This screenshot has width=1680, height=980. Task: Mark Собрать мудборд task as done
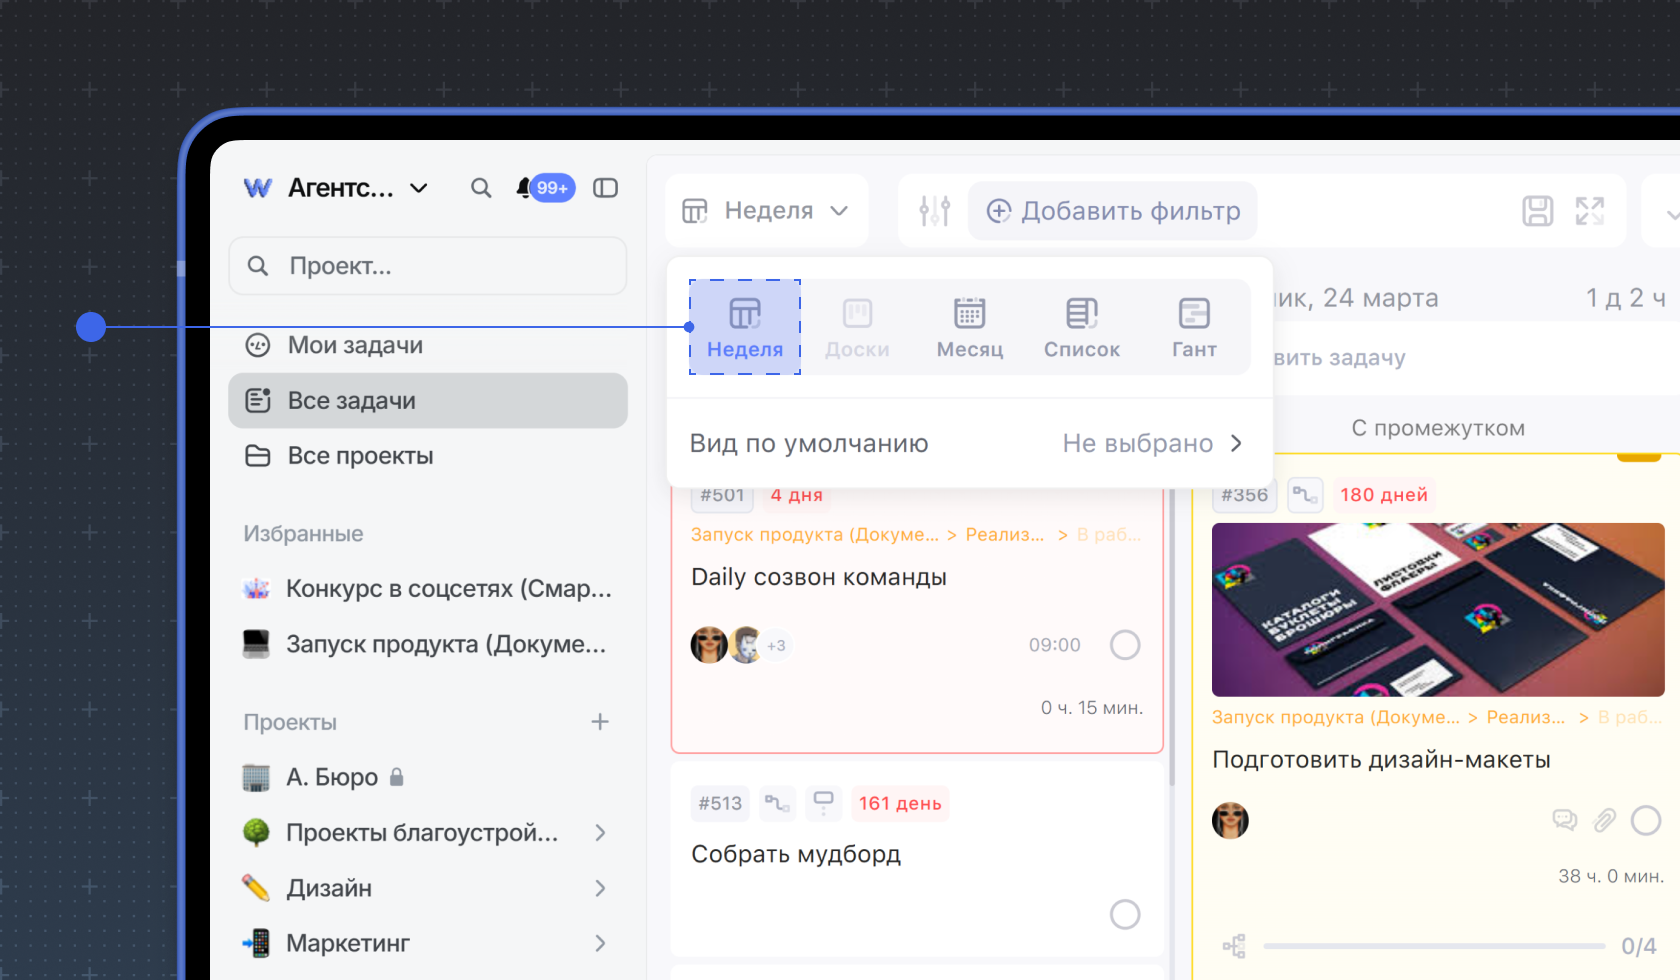pyautogui.click(x=1125, y=914)
